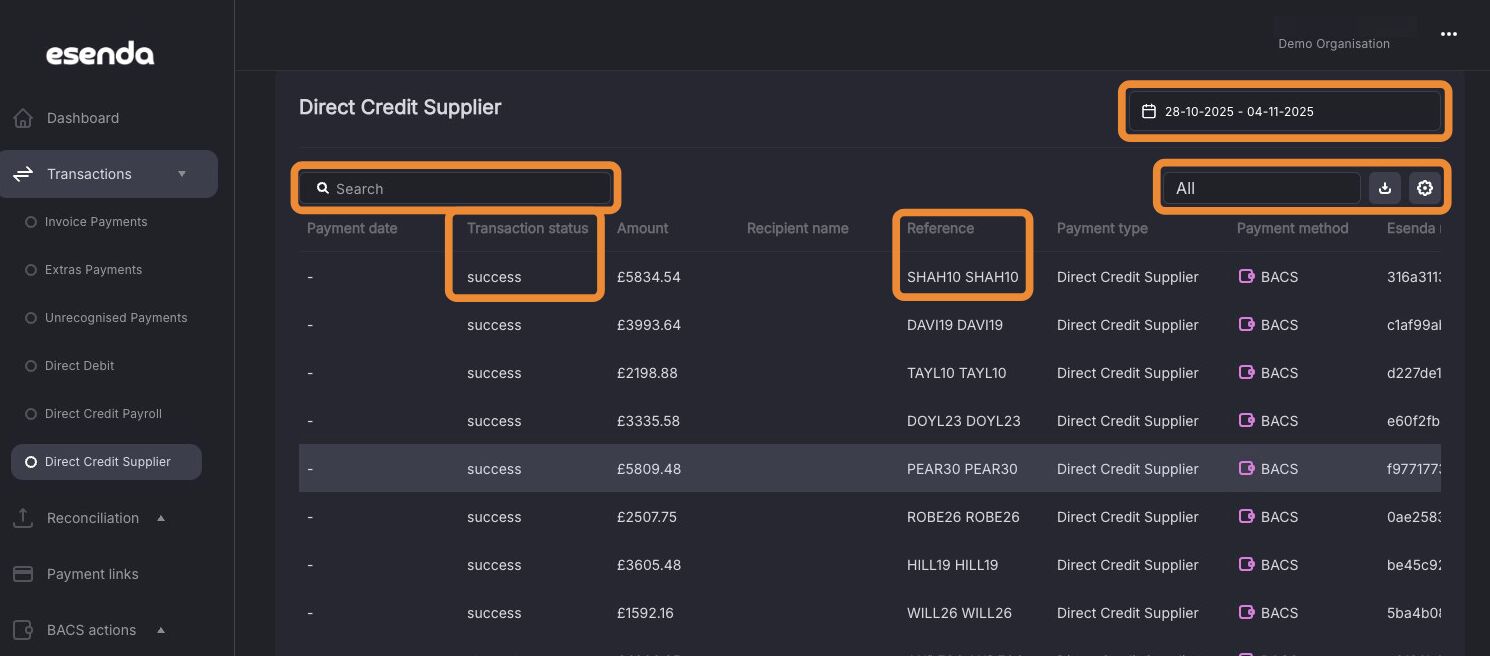
Task: Open Invoice Payments page
Action: pos(96,222)
